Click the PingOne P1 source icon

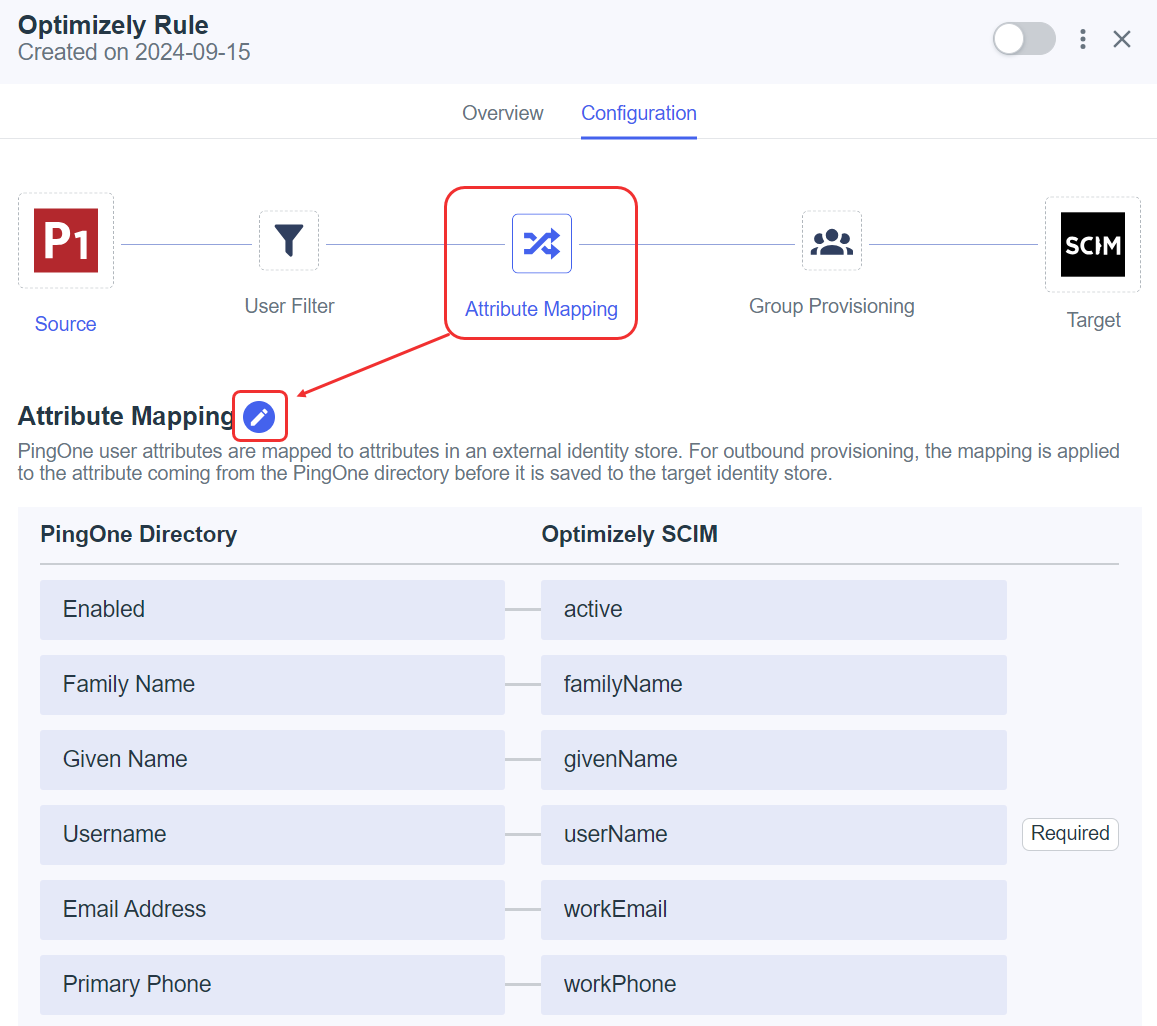coord(66,241)
